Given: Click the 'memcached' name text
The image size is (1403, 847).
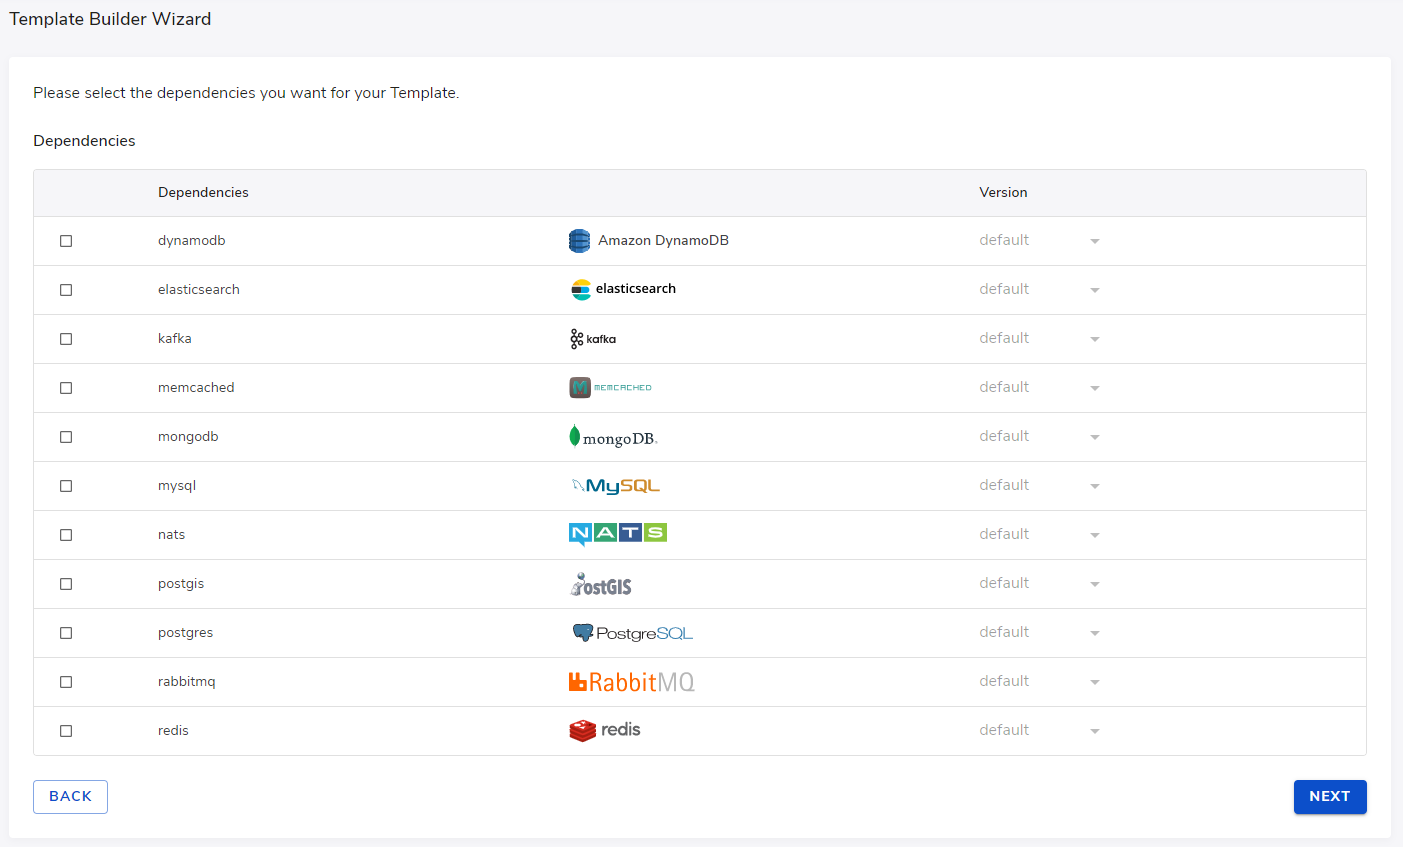Looking at the screenshot, I should (x=196, y=388).
